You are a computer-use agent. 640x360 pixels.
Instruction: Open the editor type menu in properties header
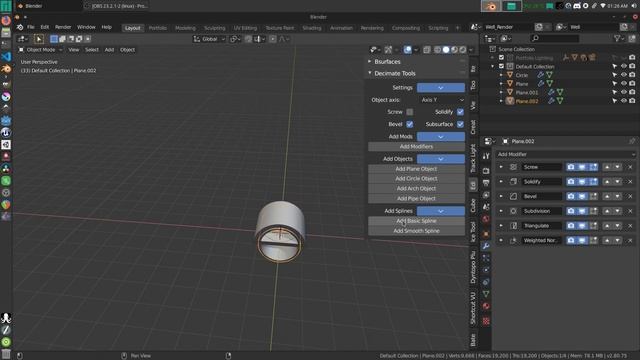tap(489, 141)
